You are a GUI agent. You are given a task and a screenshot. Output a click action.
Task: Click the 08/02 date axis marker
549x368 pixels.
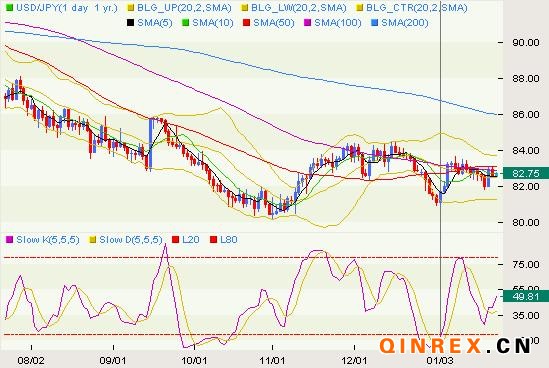click(31, 360)
